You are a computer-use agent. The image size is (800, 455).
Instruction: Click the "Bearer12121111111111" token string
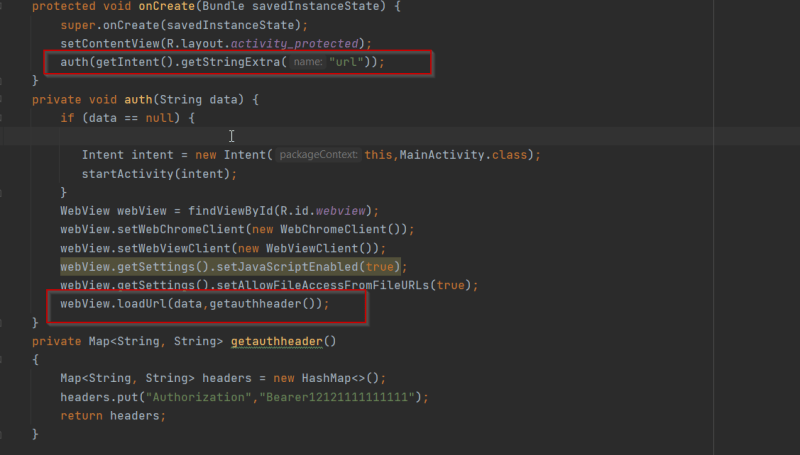[337, 396]
